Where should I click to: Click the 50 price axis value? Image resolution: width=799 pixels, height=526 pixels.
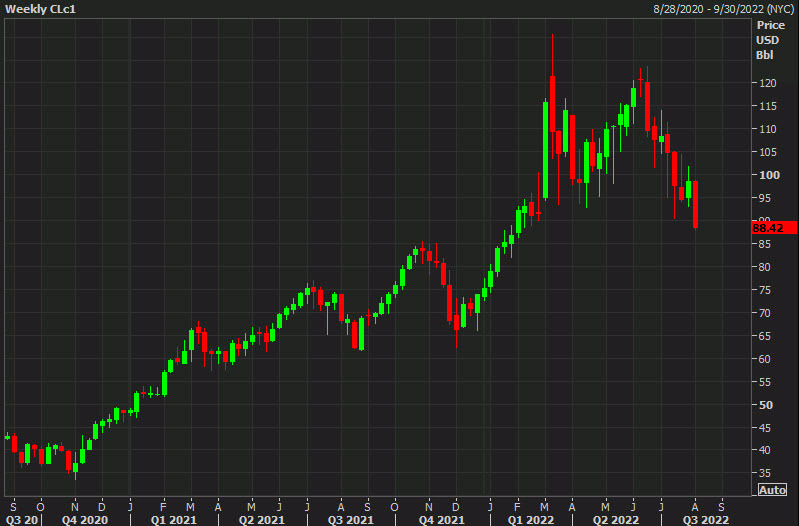pos(765,405)
